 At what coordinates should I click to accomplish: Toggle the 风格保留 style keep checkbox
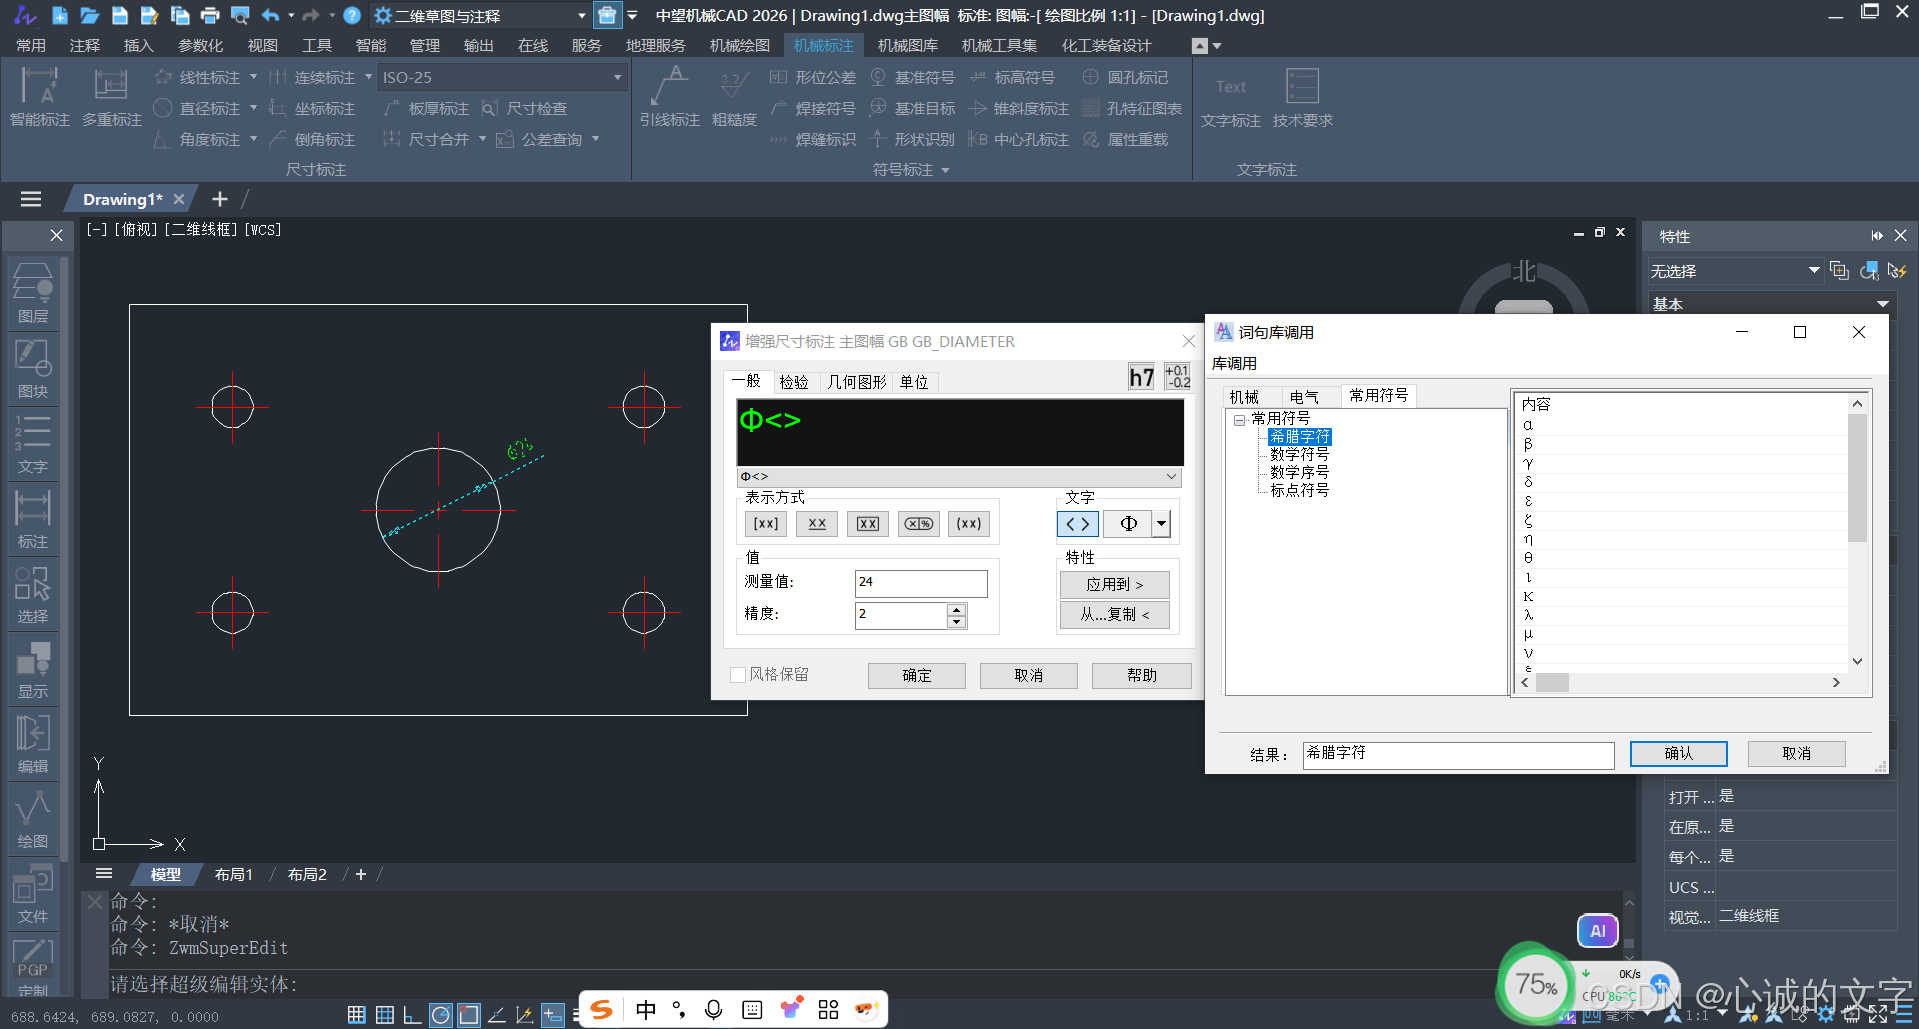(738, 675)
